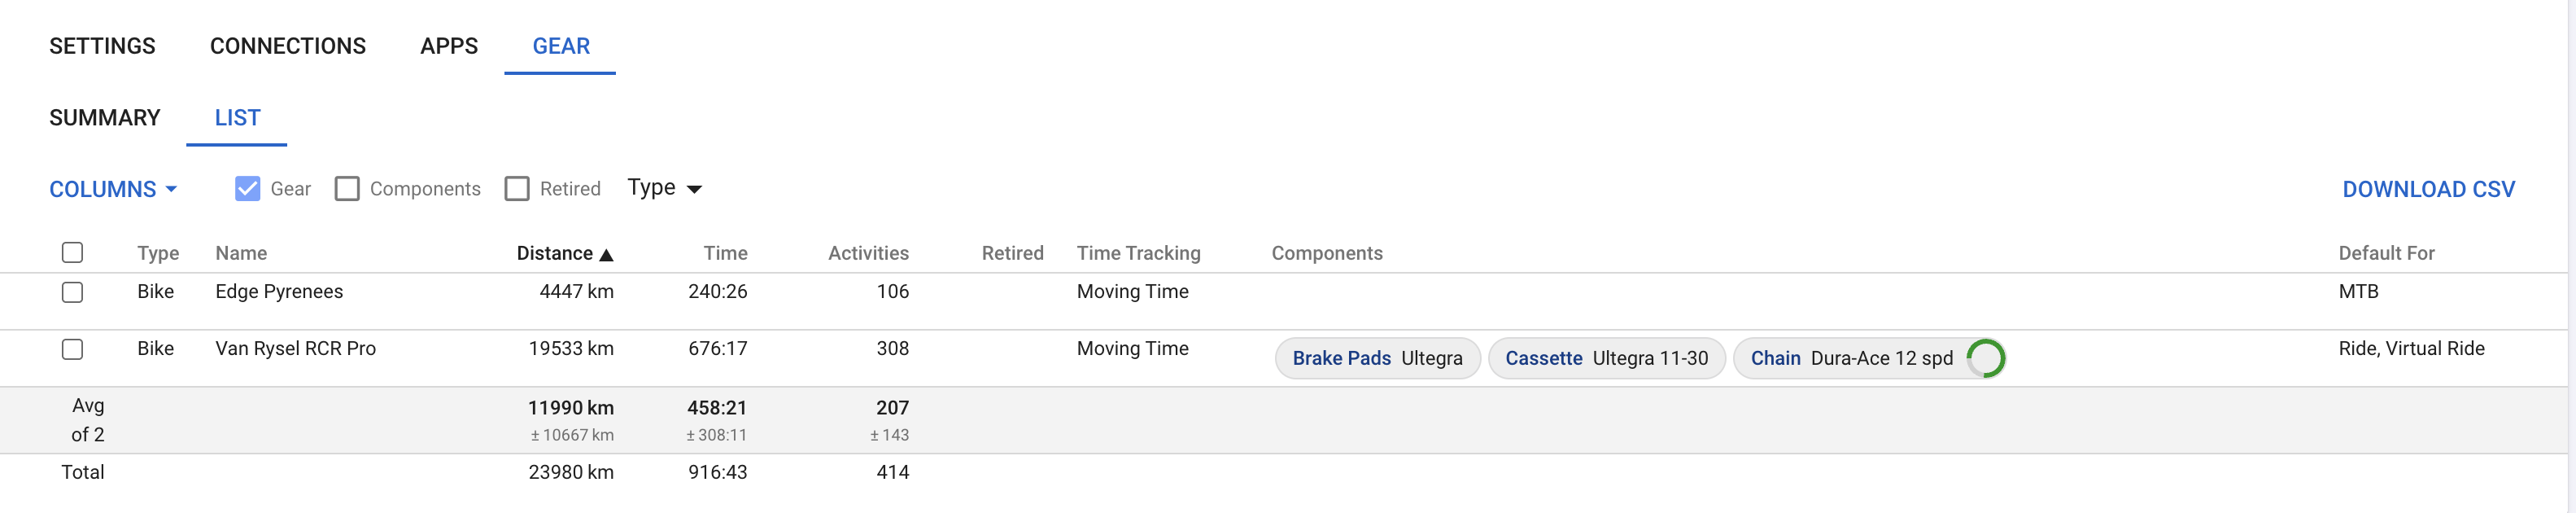
Task: Switch to the SETTINGS tab
Action: coord(102,46)
